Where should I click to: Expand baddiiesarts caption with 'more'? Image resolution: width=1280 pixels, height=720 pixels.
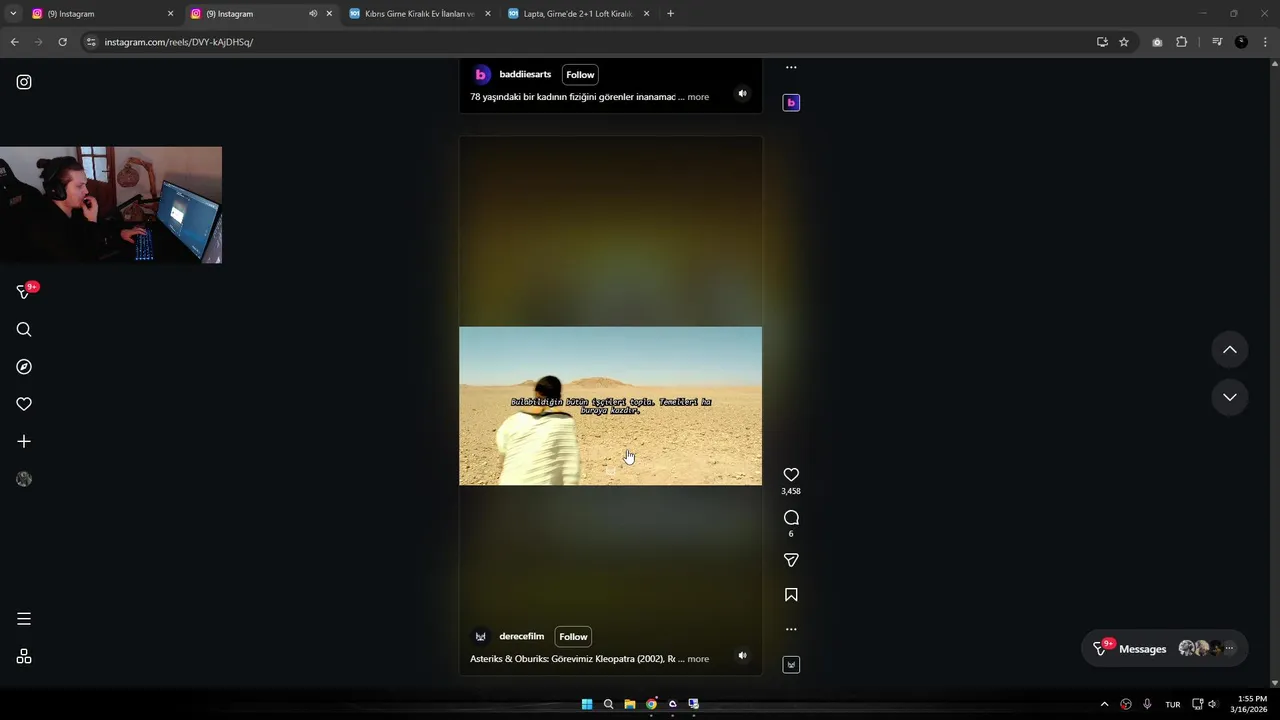[x=698, y=97]
